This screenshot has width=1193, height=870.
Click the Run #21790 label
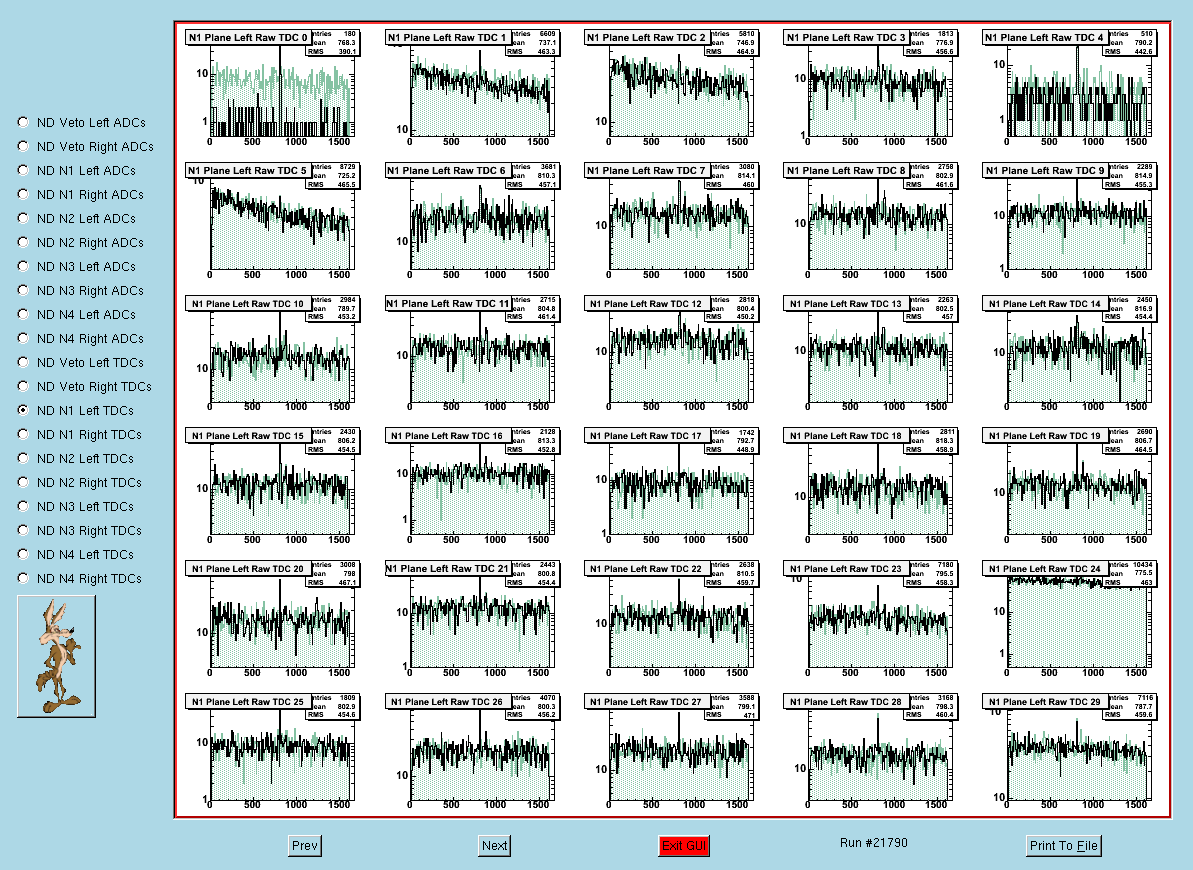click(873, 843)
